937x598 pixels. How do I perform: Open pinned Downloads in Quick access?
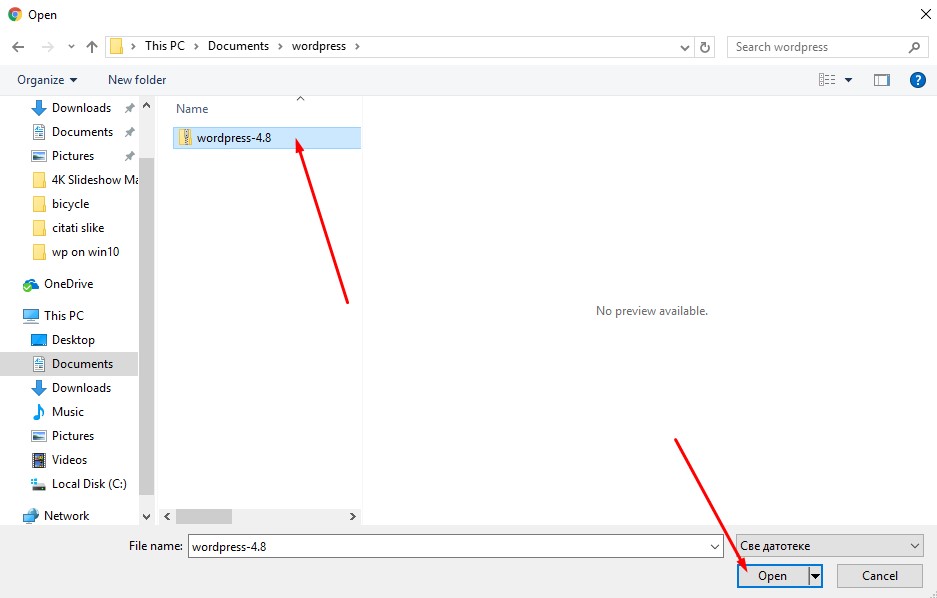tap(81, 108)
